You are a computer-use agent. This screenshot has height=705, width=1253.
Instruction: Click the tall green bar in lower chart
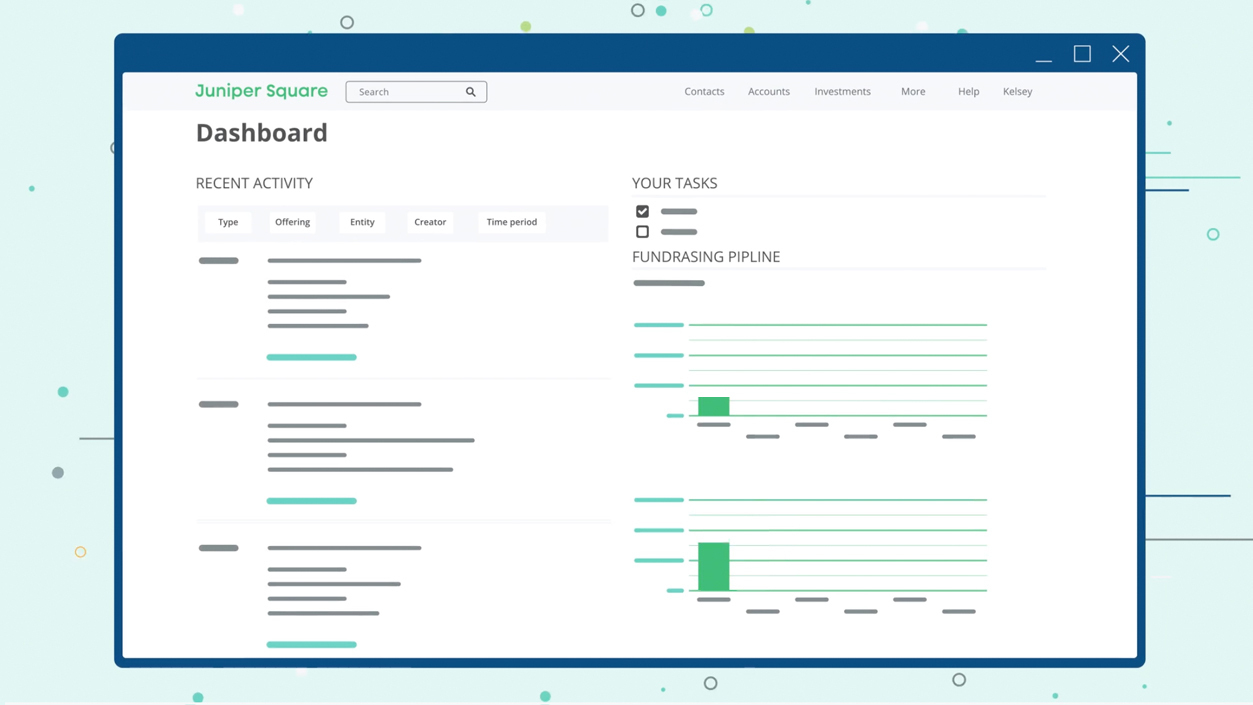coord(713,566)
